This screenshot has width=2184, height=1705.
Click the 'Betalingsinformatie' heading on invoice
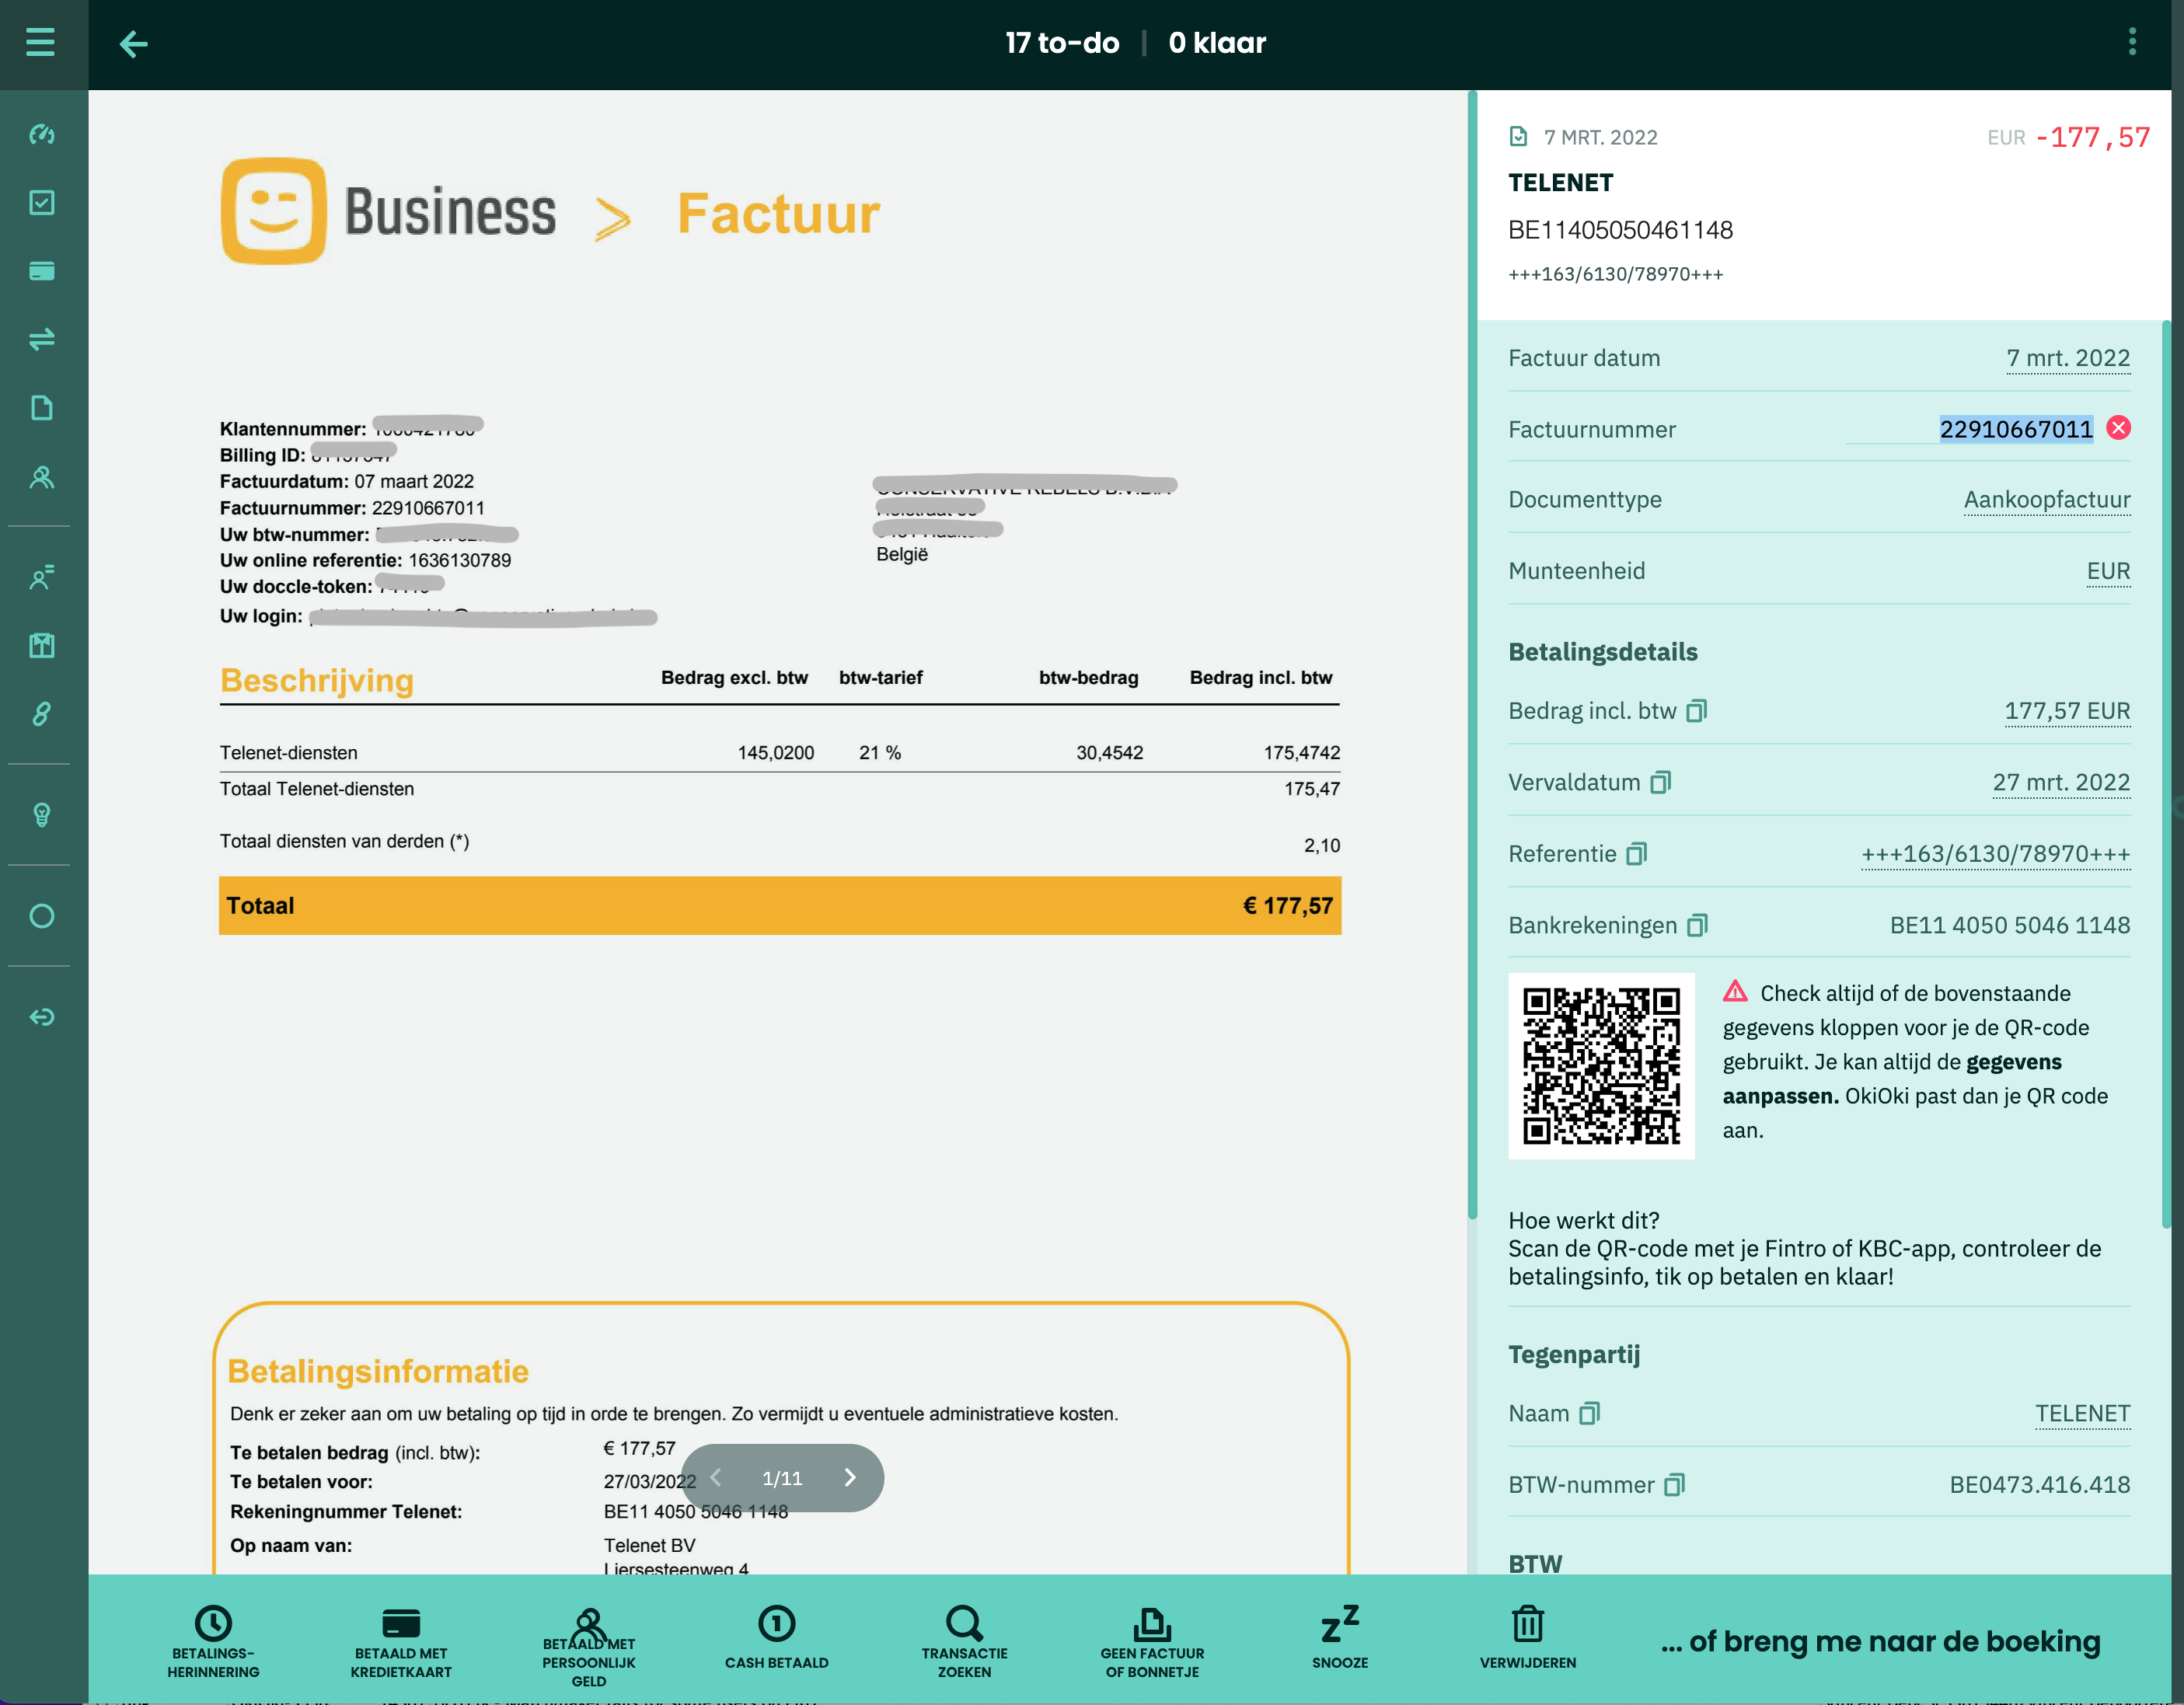378,1371
